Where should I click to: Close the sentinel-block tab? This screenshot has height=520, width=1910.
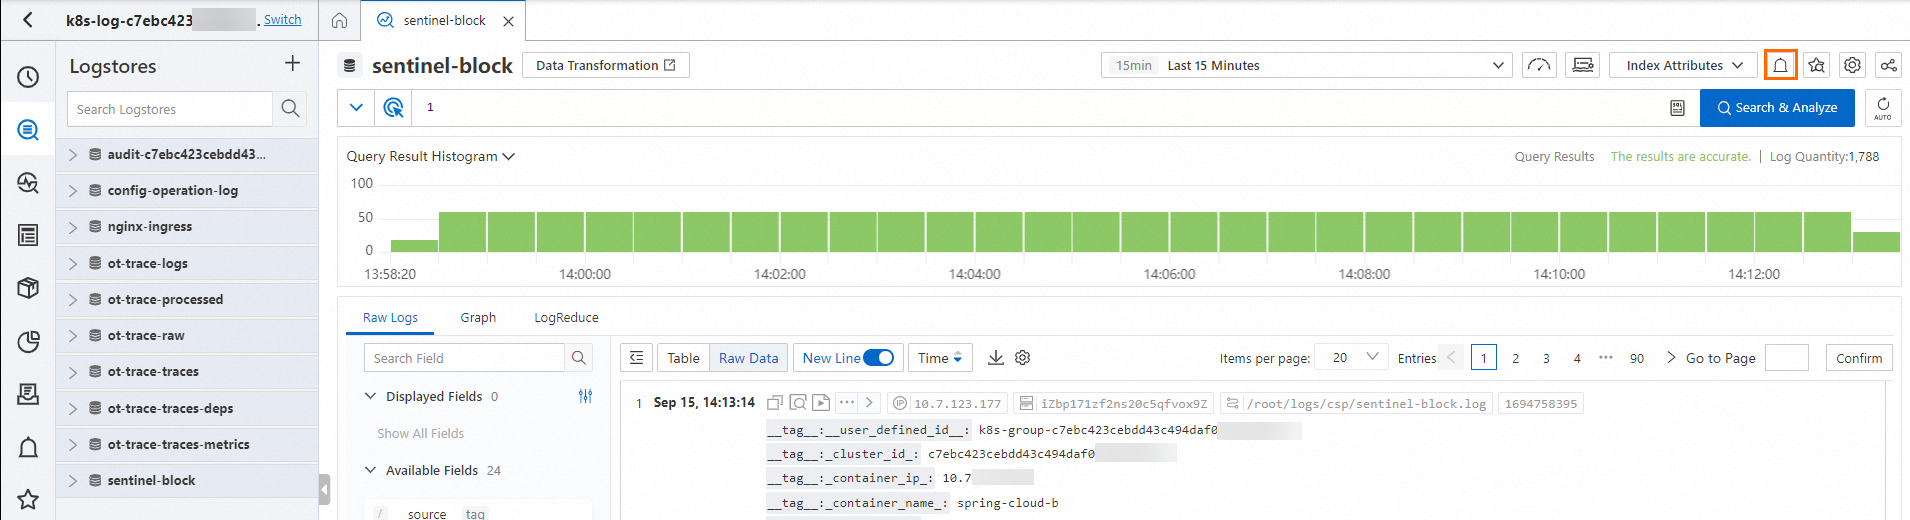click(508, 20)
